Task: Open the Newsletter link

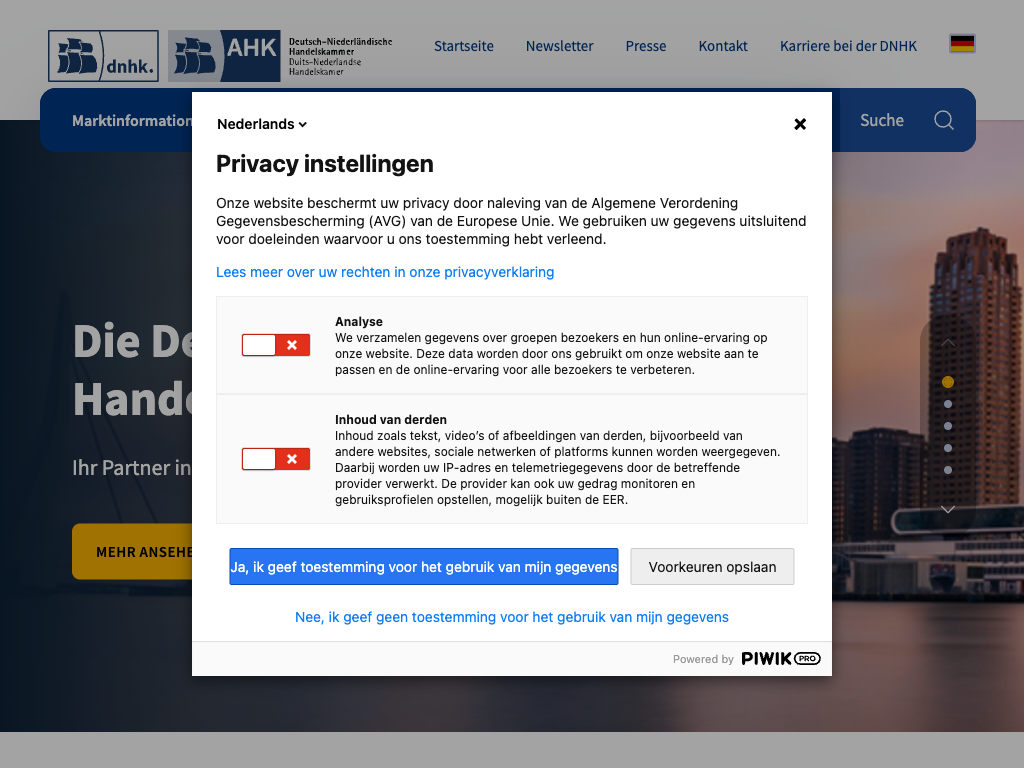Action: click(x=560, y=46)
